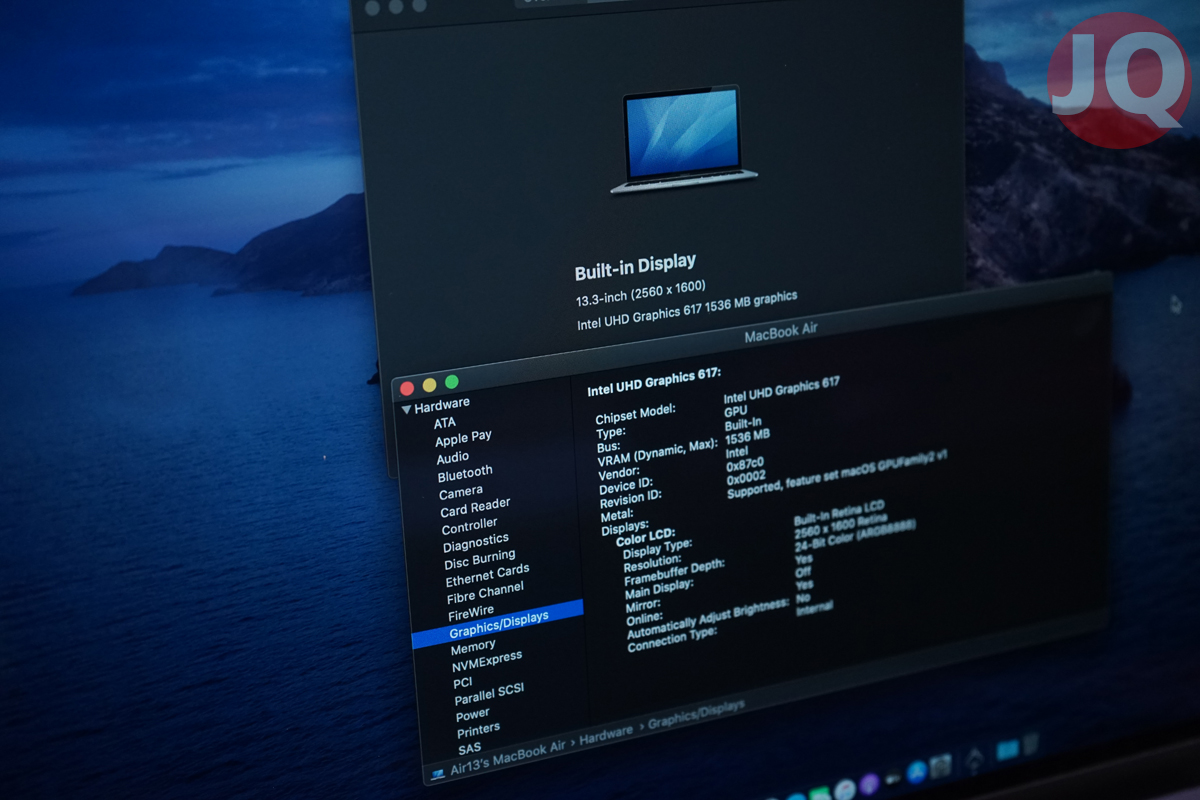
Task: Click the computer icon in the path bar
Action: [x=437, y=775]
